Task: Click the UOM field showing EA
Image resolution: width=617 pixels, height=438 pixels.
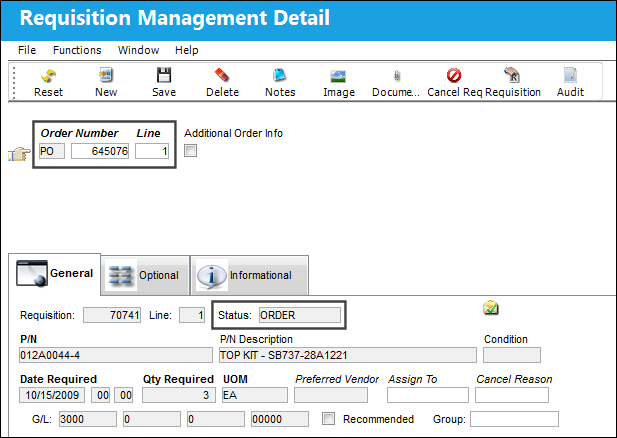Action: tap(255, 395)
